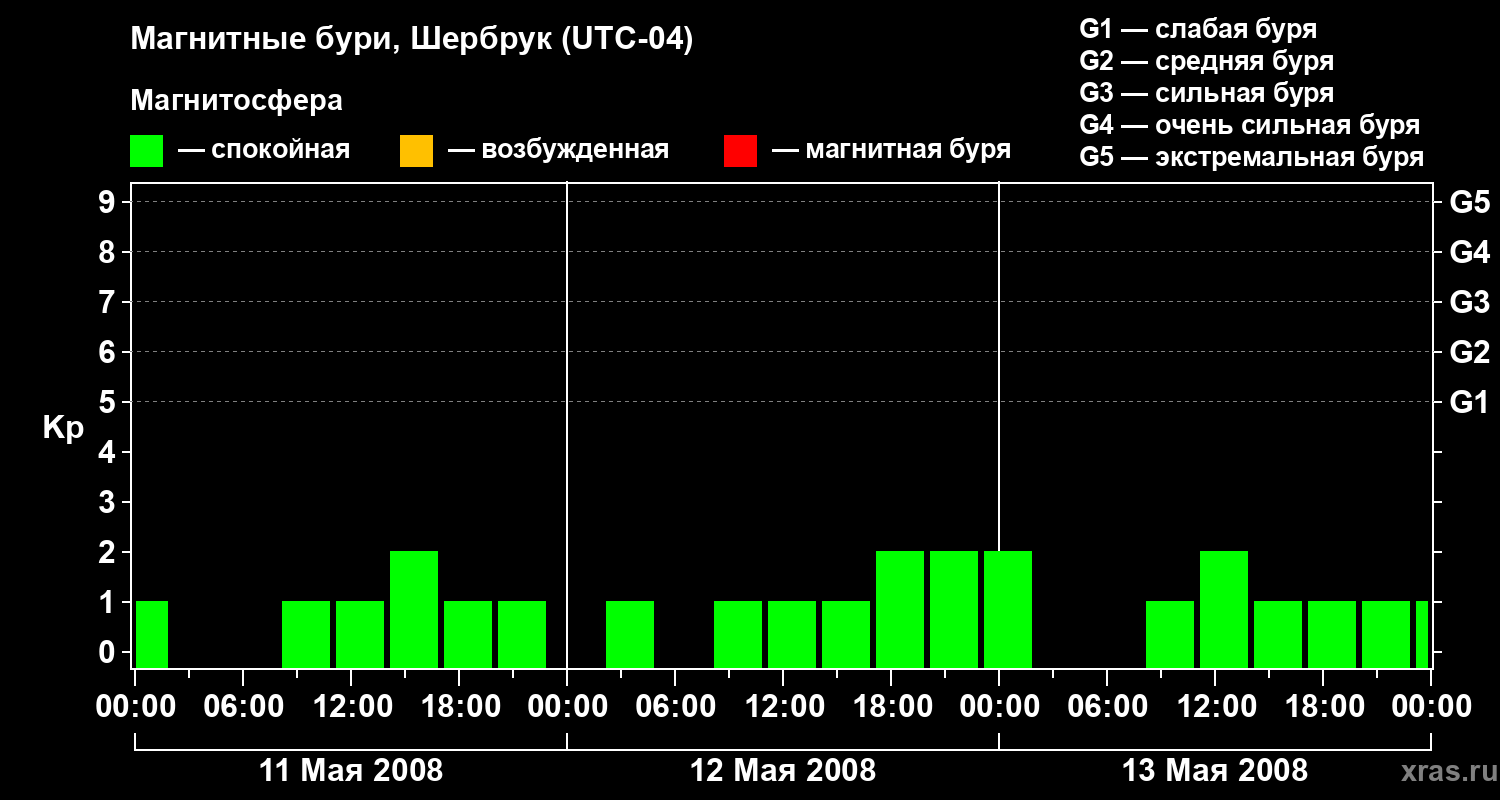This screenshot has width=1500, height=800.
Task: Click the '12:00' time label under 12 May
Action: pyautogui.click(x=783, y=707)
